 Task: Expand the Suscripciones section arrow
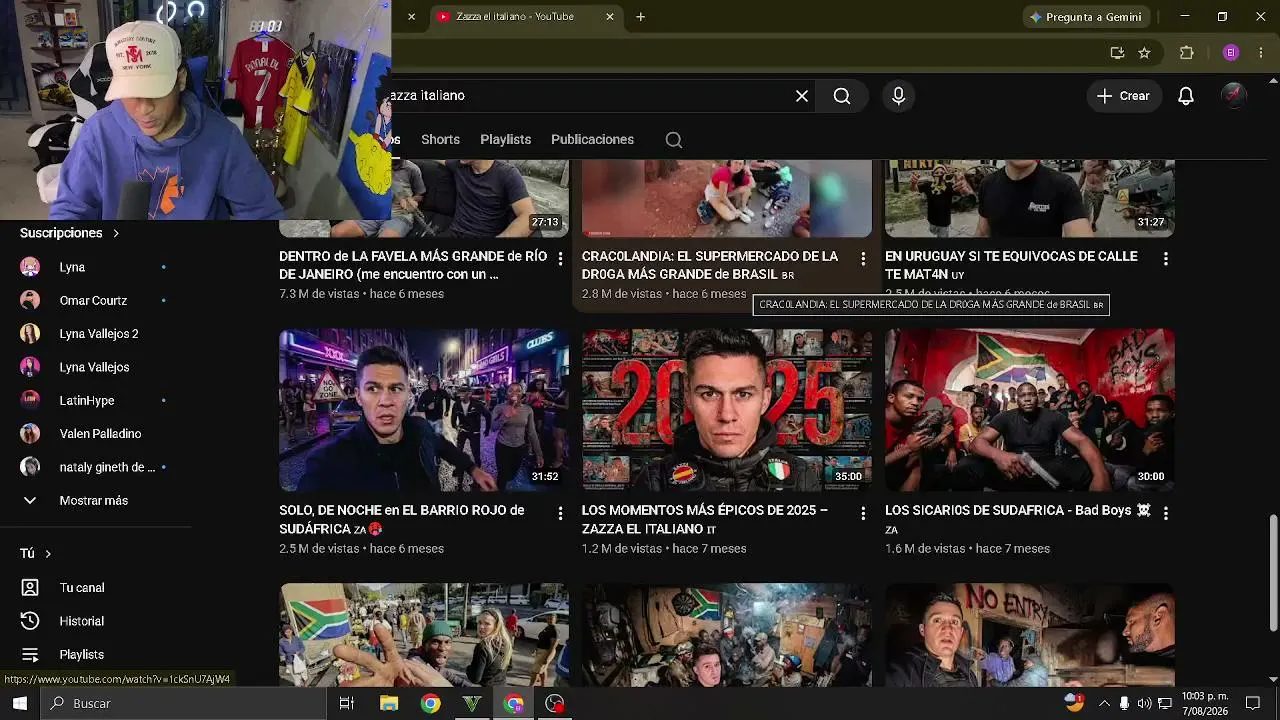[x=116, y=233]
